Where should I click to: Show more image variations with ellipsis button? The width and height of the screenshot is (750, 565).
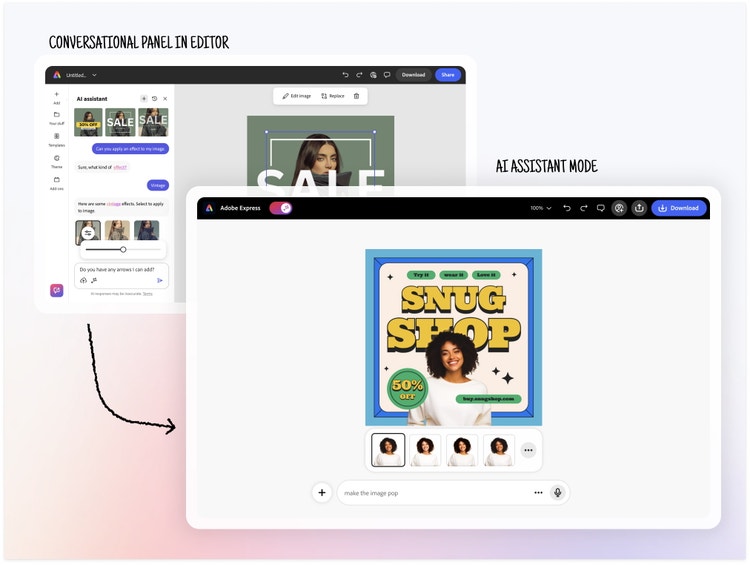click(x=528, y=450)
